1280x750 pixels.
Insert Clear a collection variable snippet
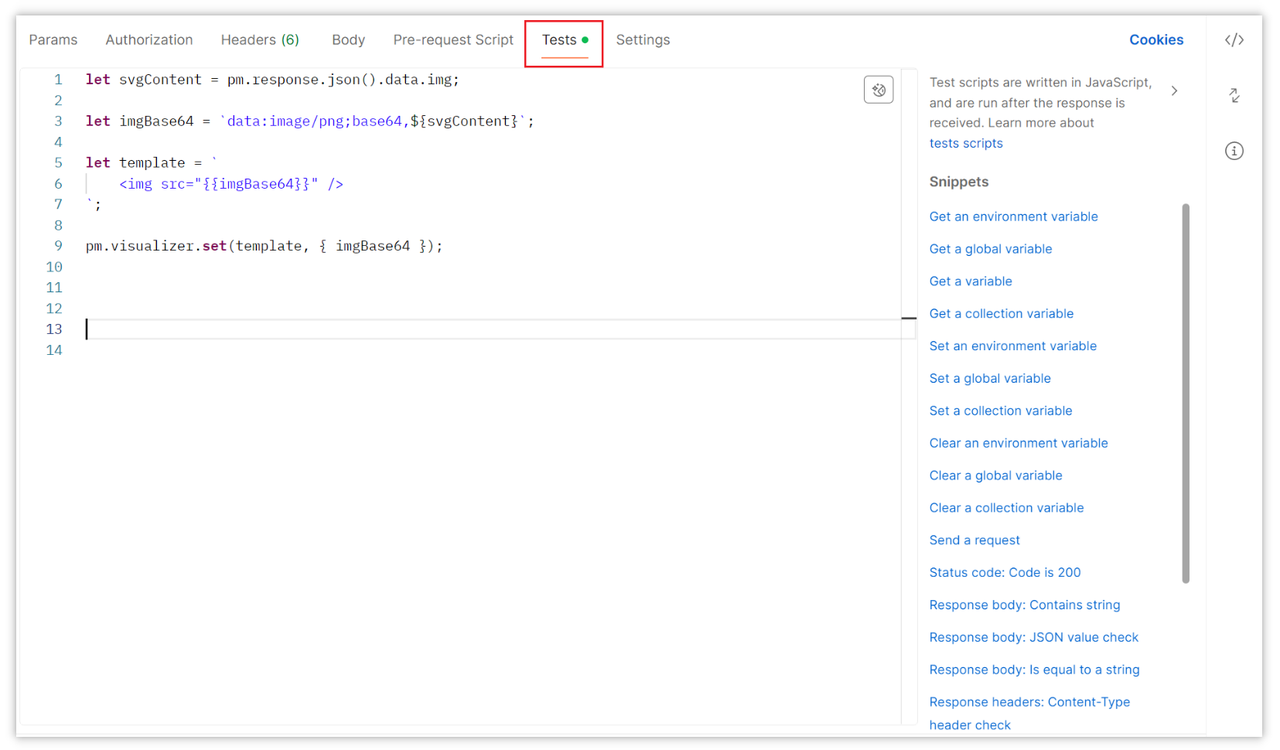coord(1006,507)
